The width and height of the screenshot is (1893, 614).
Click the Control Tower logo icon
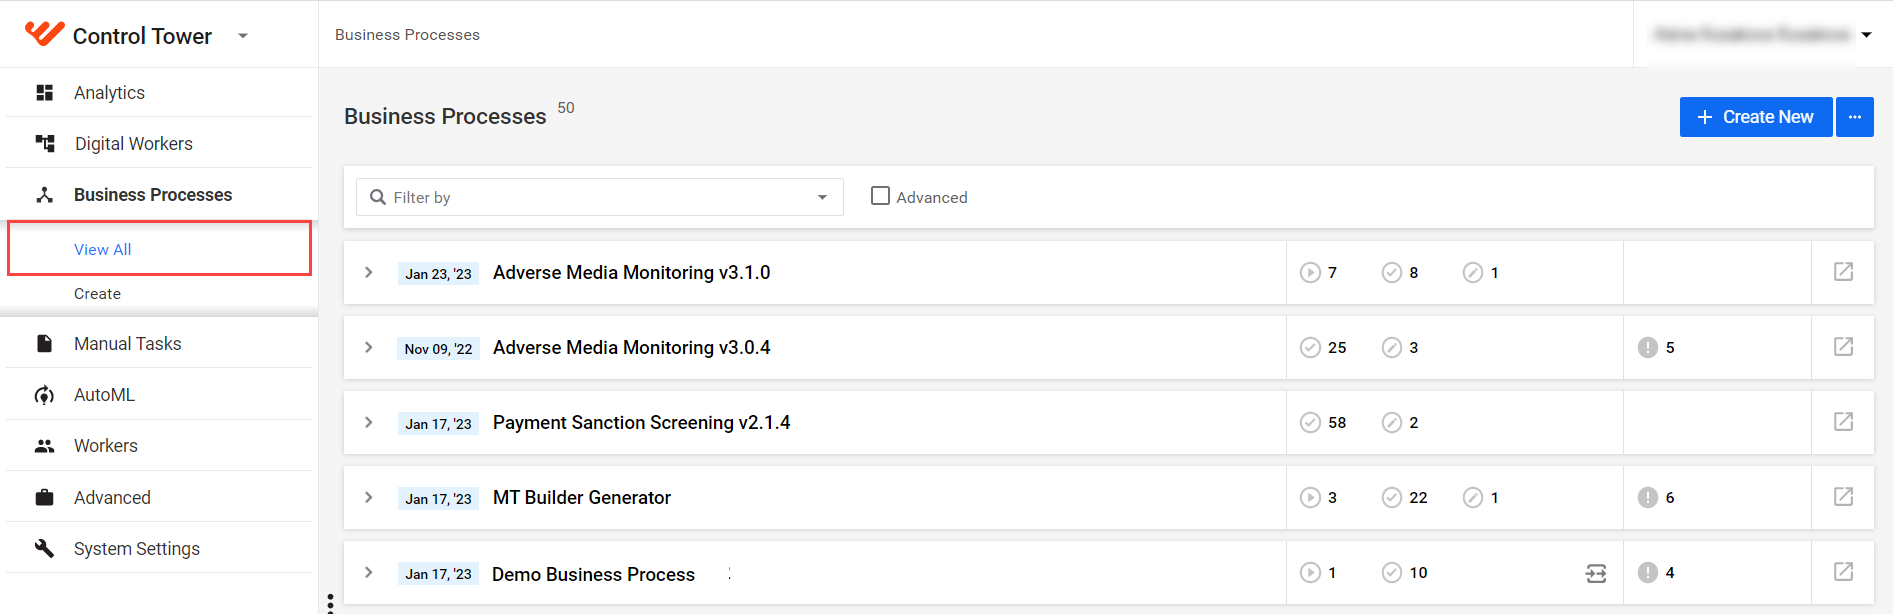pyautogui.click(x=44, y=34)
